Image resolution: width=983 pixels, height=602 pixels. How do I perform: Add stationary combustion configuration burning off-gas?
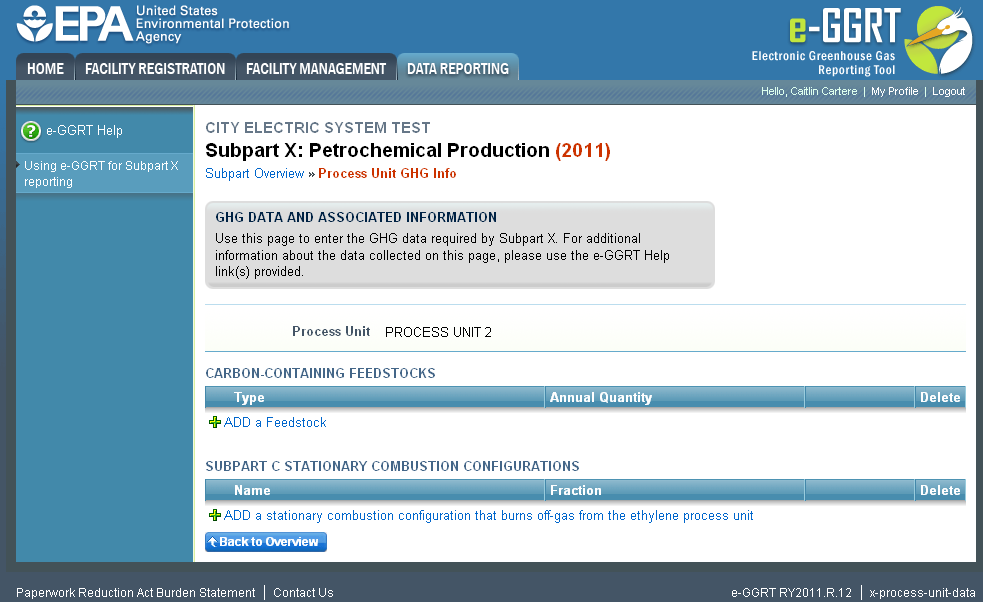(x=488, y=515)
